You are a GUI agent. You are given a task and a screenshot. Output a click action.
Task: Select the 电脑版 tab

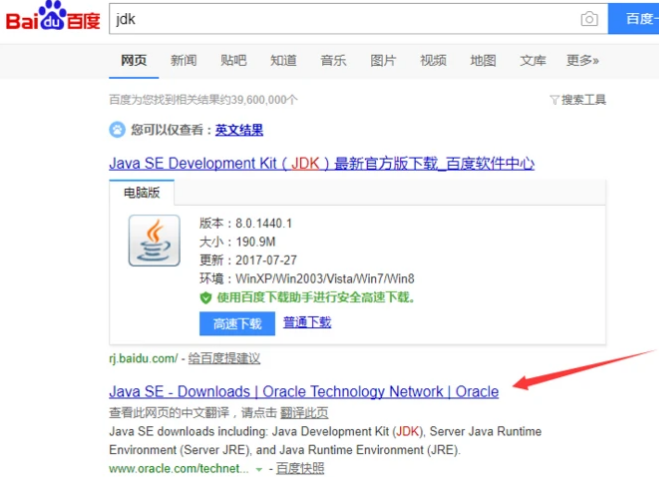pyautogui.click(x=142, y=192)
